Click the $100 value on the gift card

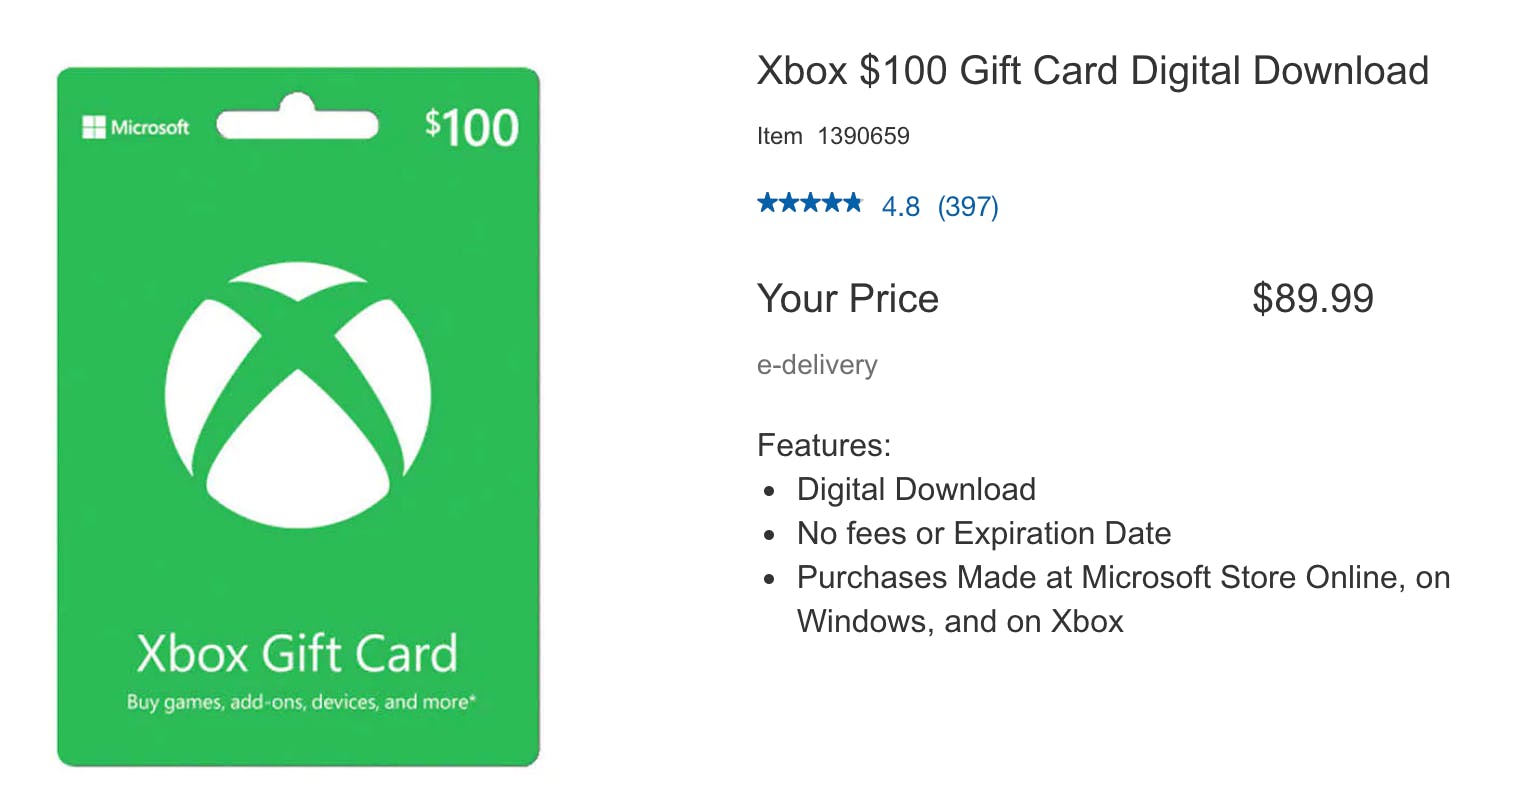point(471,128)
